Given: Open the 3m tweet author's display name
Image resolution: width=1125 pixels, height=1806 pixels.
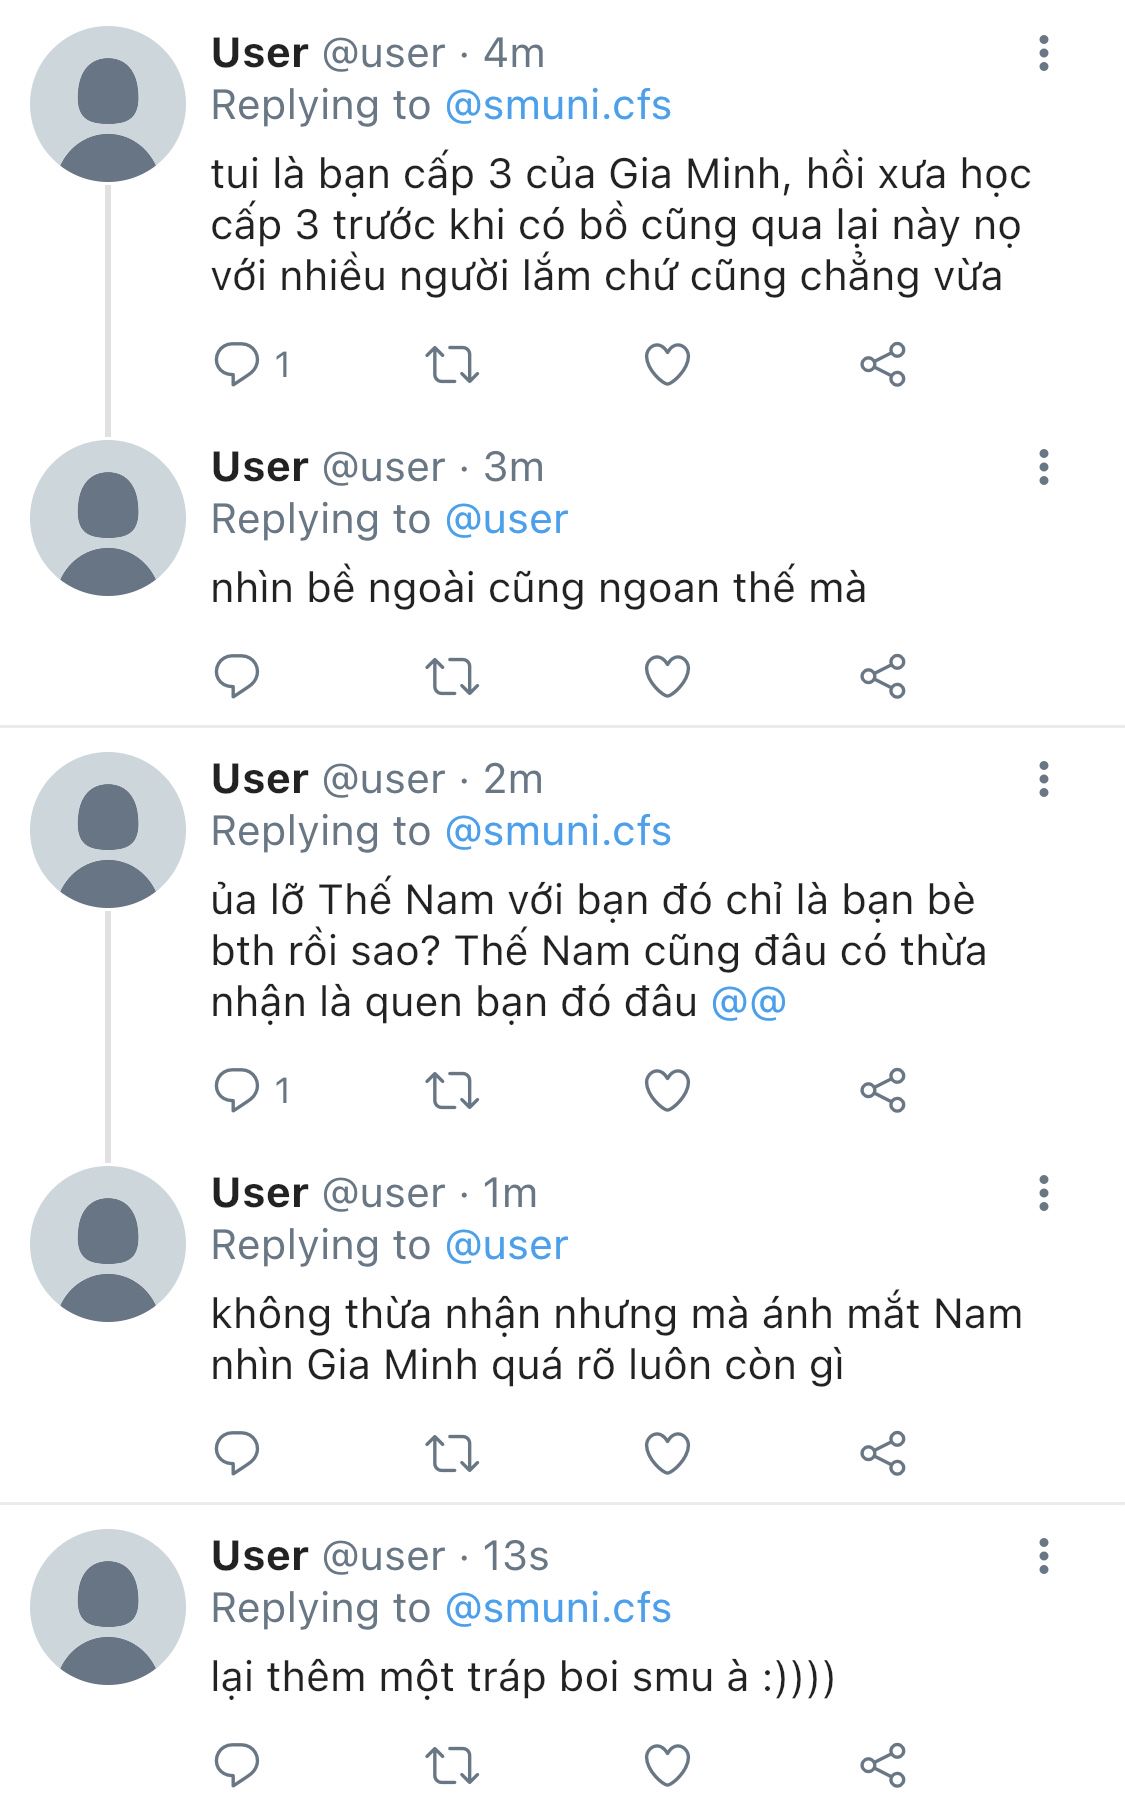Looking at the screenshot, I should pyautogui.click(x=260, y=467).
